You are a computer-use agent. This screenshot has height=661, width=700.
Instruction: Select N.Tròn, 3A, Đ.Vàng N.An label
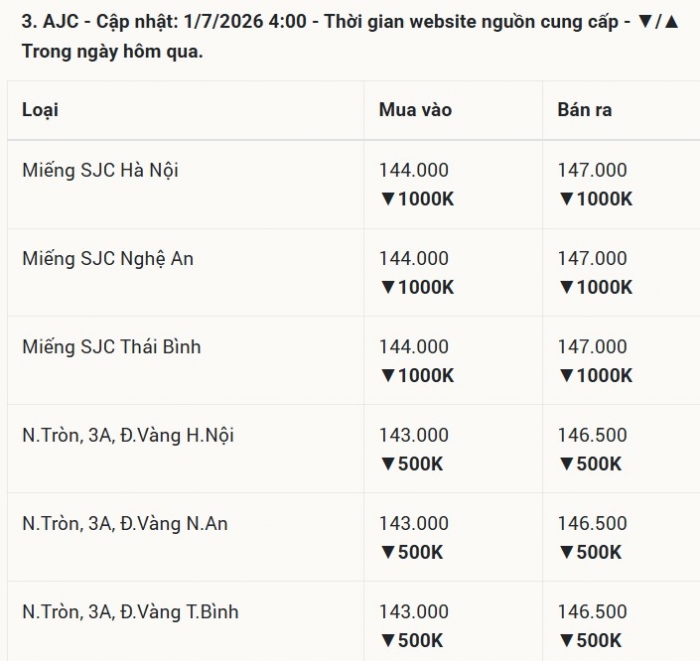[x=125, y=524]
